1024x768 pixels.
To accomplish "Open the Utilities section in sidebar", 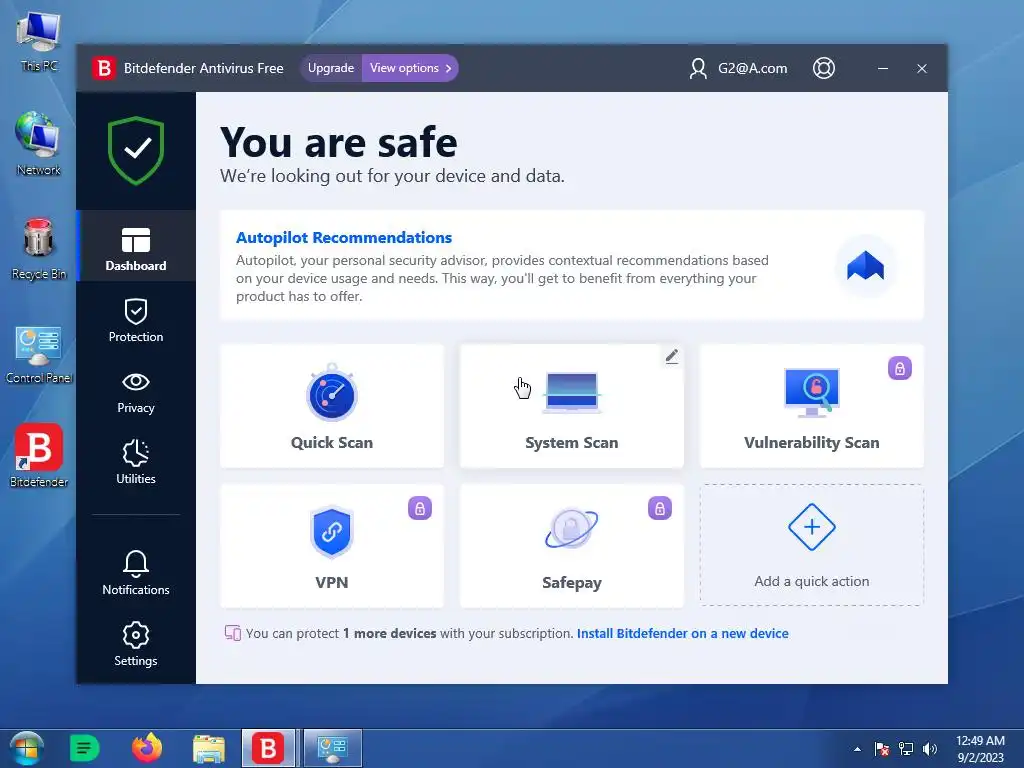I will click(136, 462).
